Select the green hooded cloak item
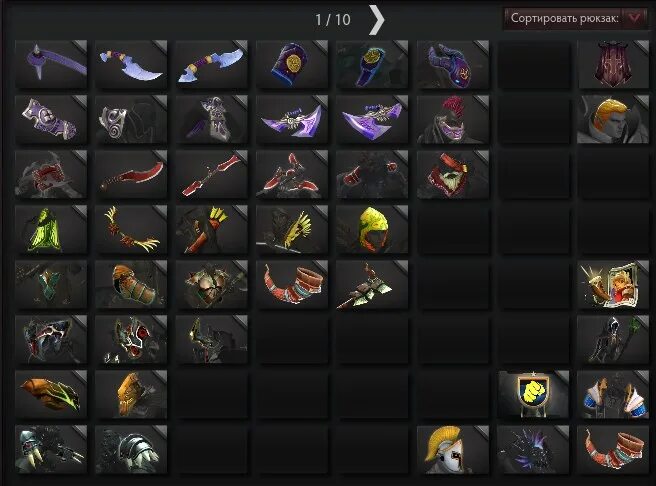Image resolution: width=656 pixels, height=486 pixels. tap(51, 229)
